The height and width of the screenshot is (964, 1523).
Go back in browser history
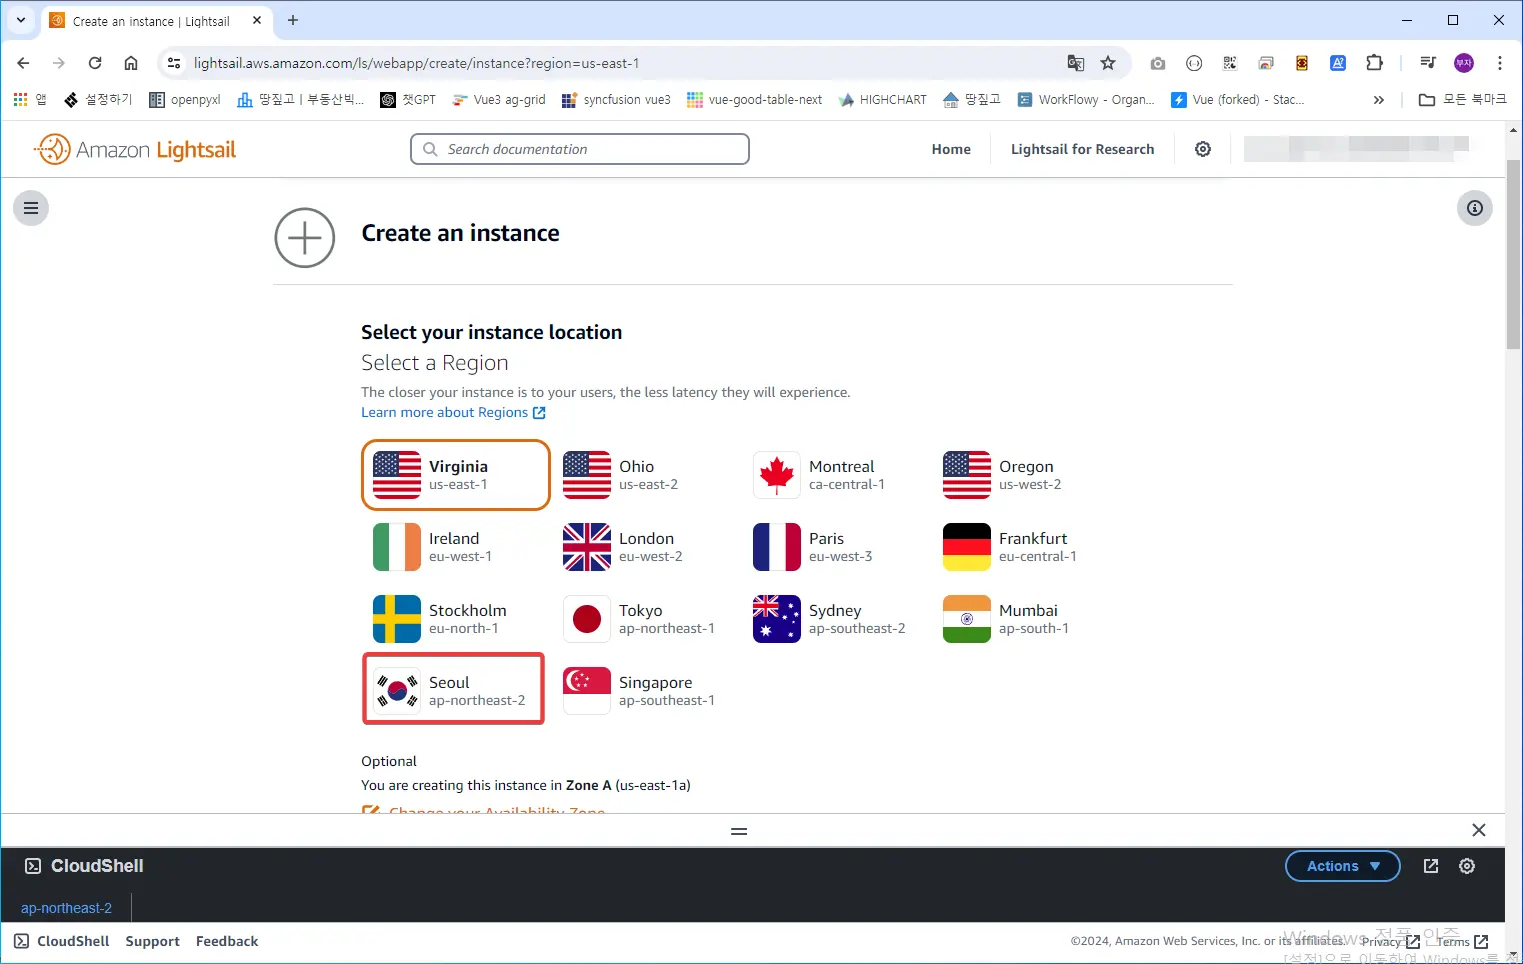click(x=23, y=63)
